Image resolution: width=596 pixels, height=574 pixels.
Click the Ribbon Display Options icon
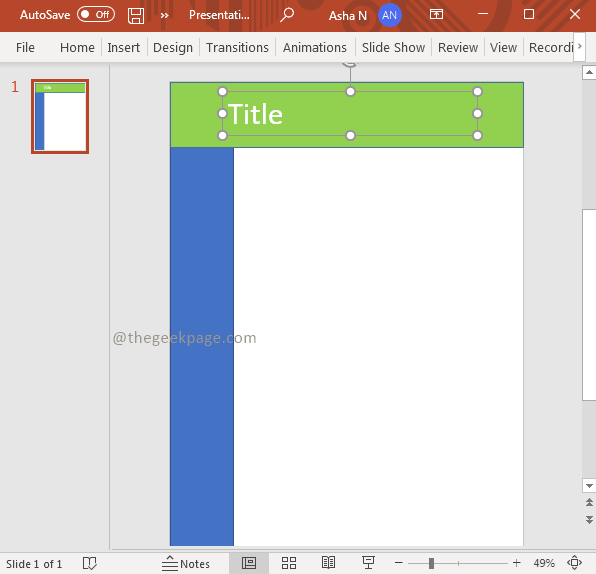tap(436, 15)
